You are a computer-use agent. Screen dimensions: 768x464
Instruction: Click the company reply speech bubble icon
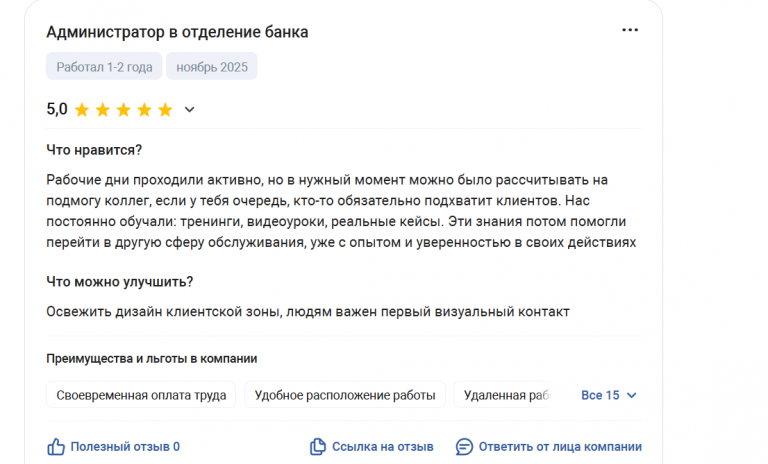pyautogui.click(x=464, y=446)
